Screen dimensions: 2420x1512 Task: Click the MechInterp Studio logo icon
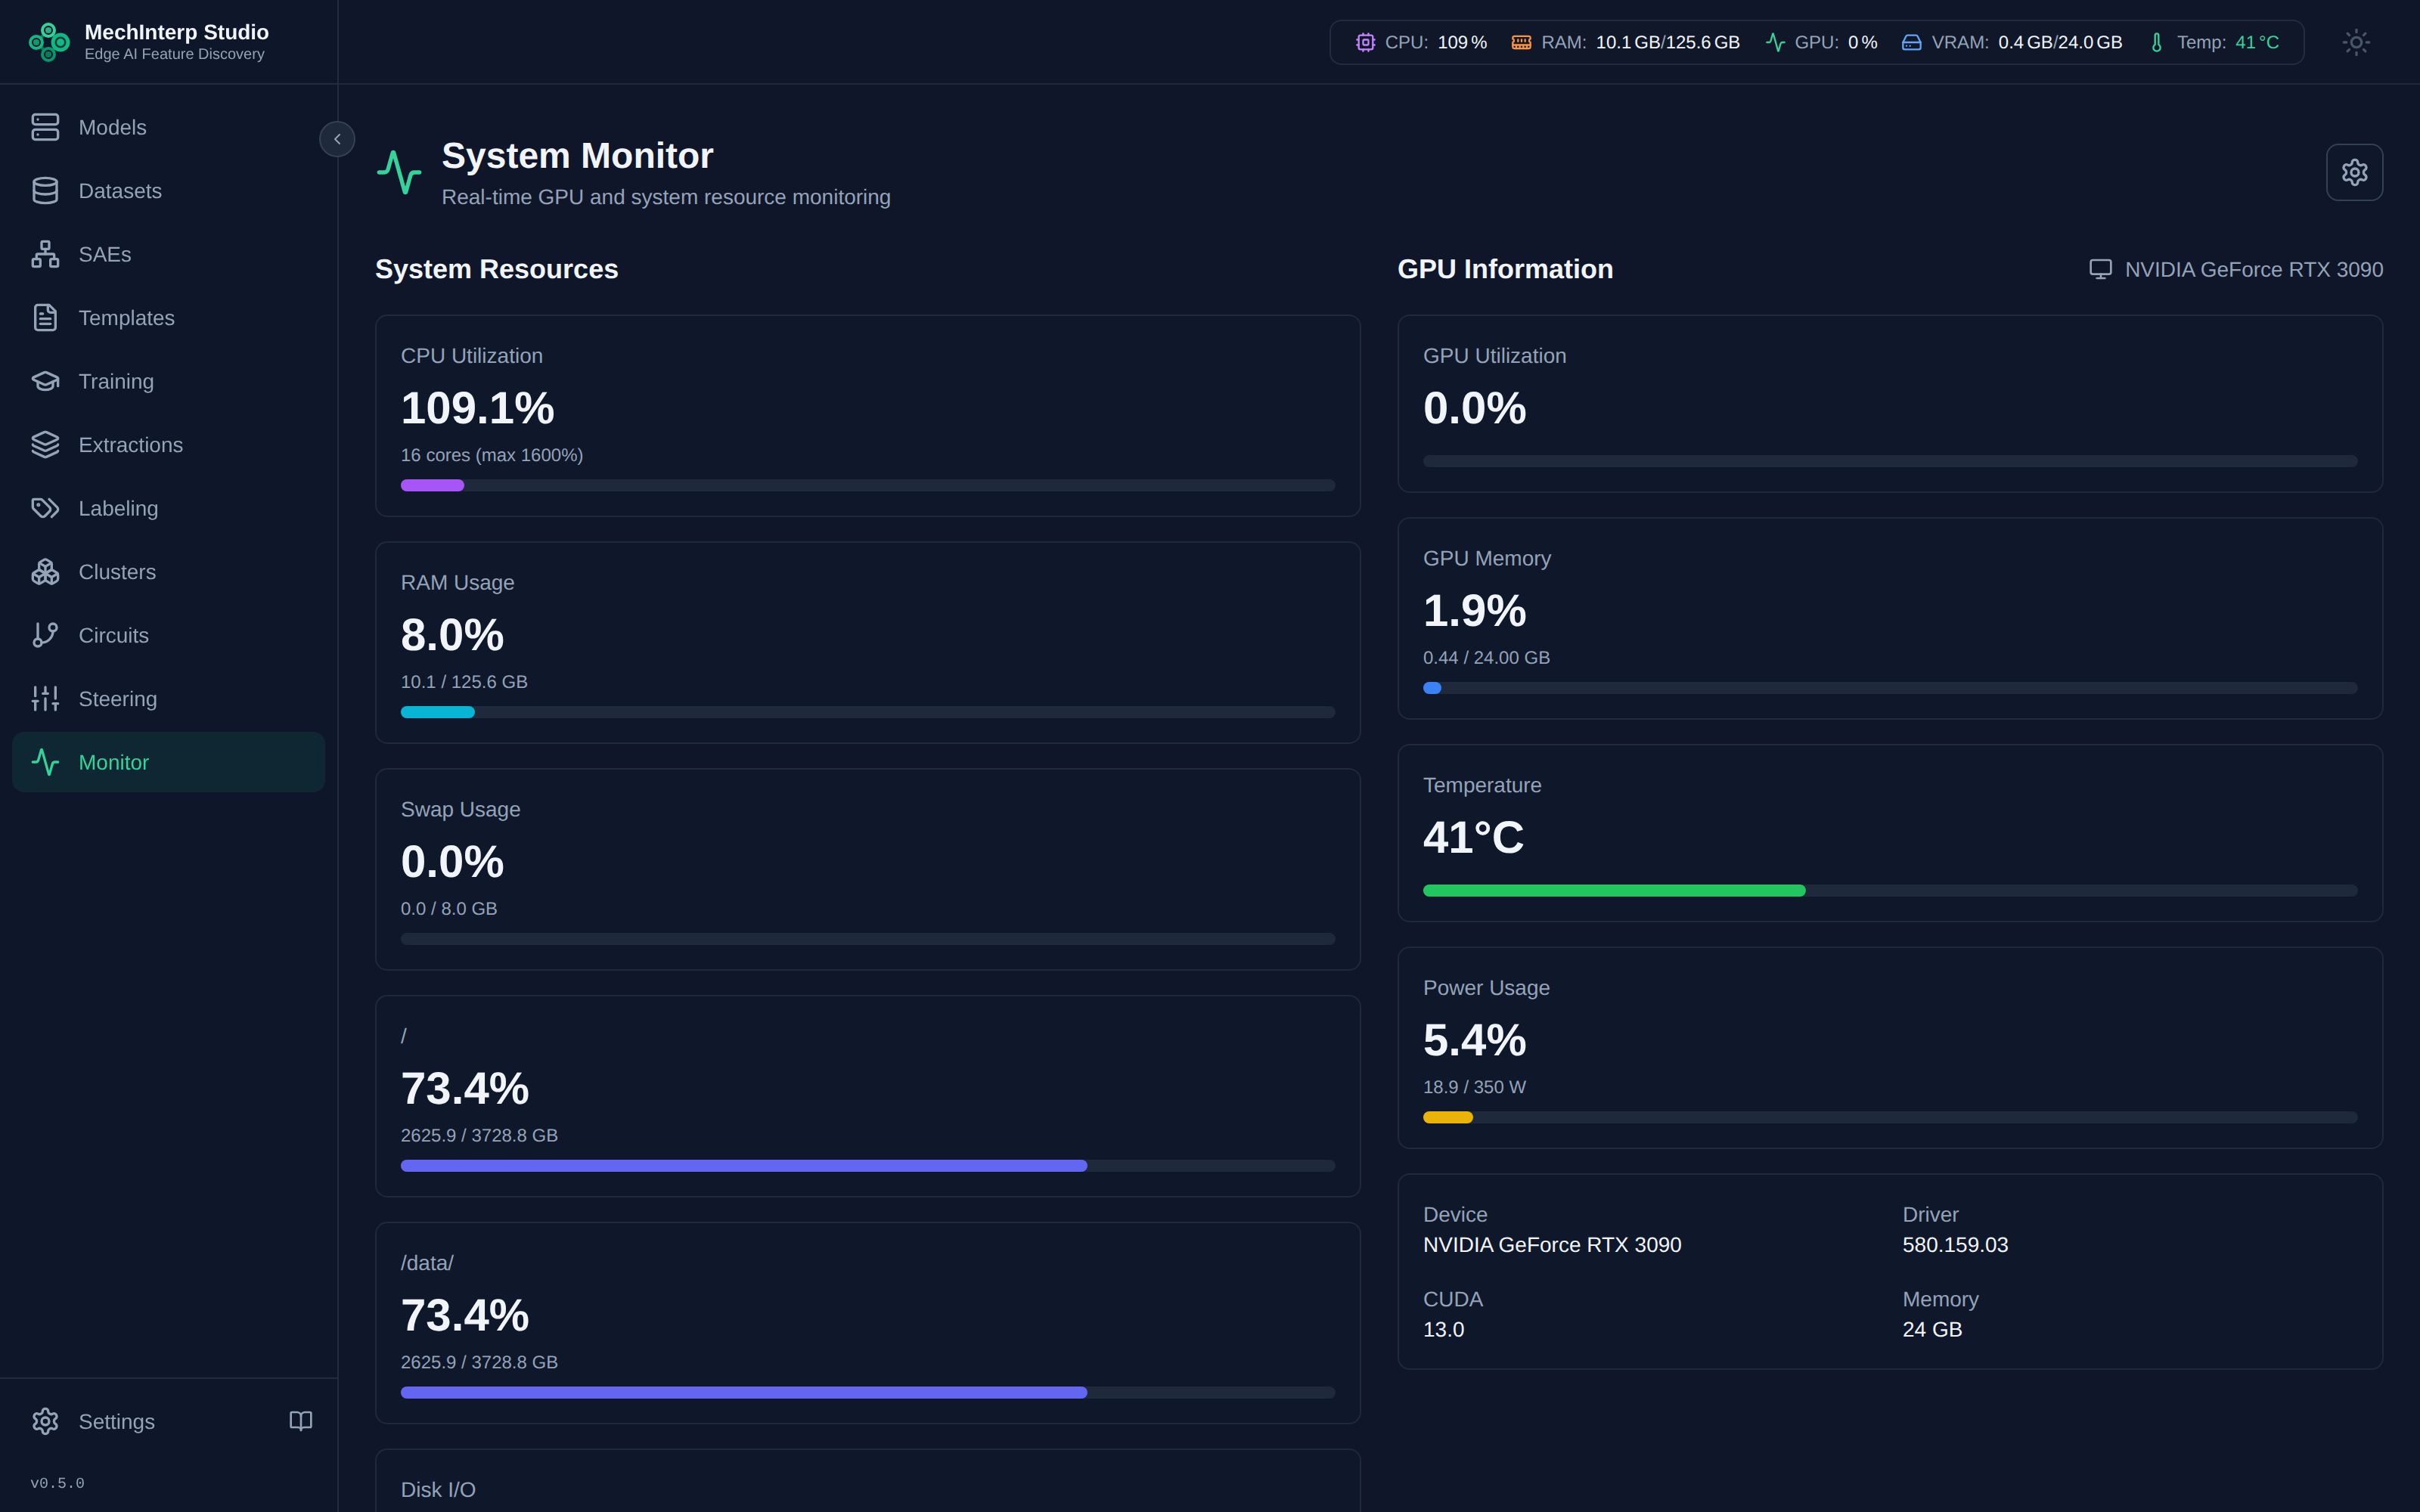(49, 42)
